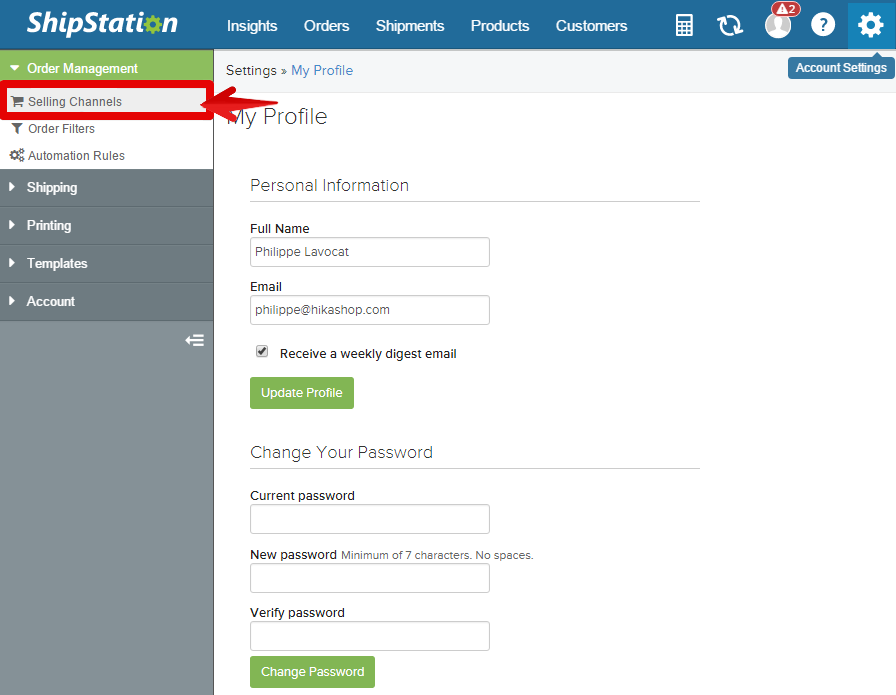Click the Personal Information heading
Viewport: 896px width, 695px height.
(329, 185)
